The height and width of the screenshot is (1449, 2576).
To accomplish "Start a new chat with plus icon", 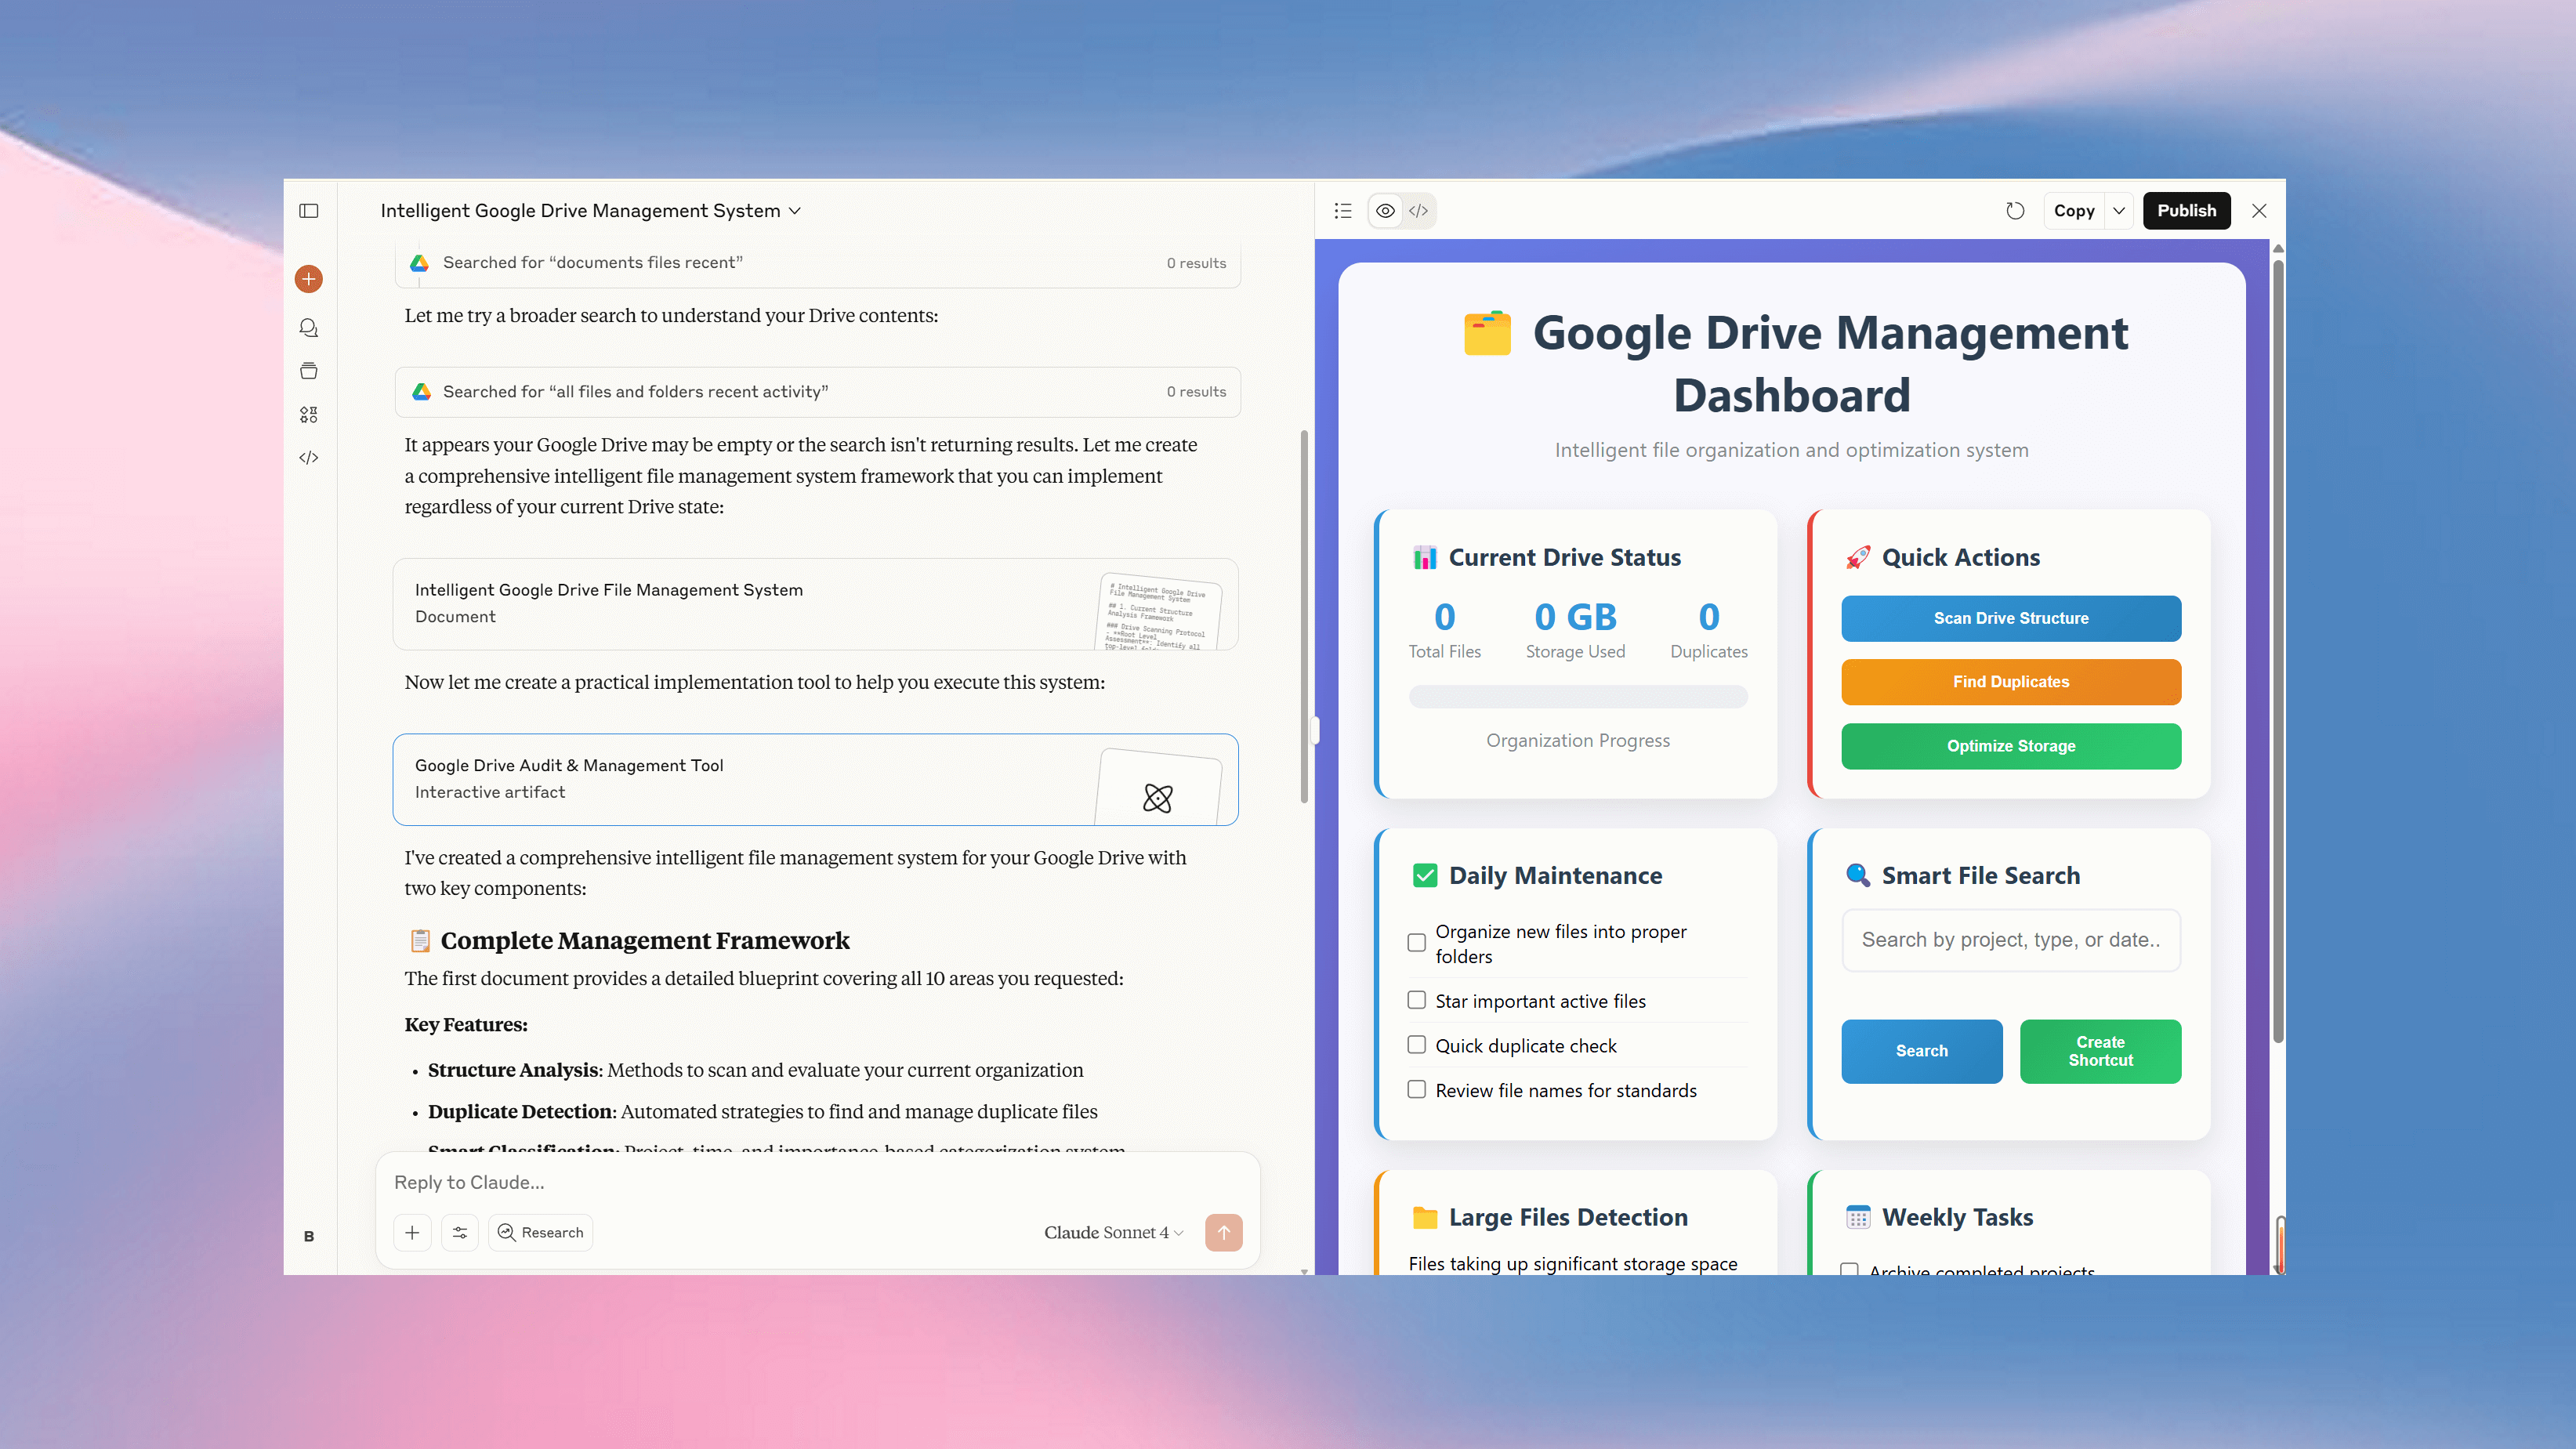I will pos(308,279).
